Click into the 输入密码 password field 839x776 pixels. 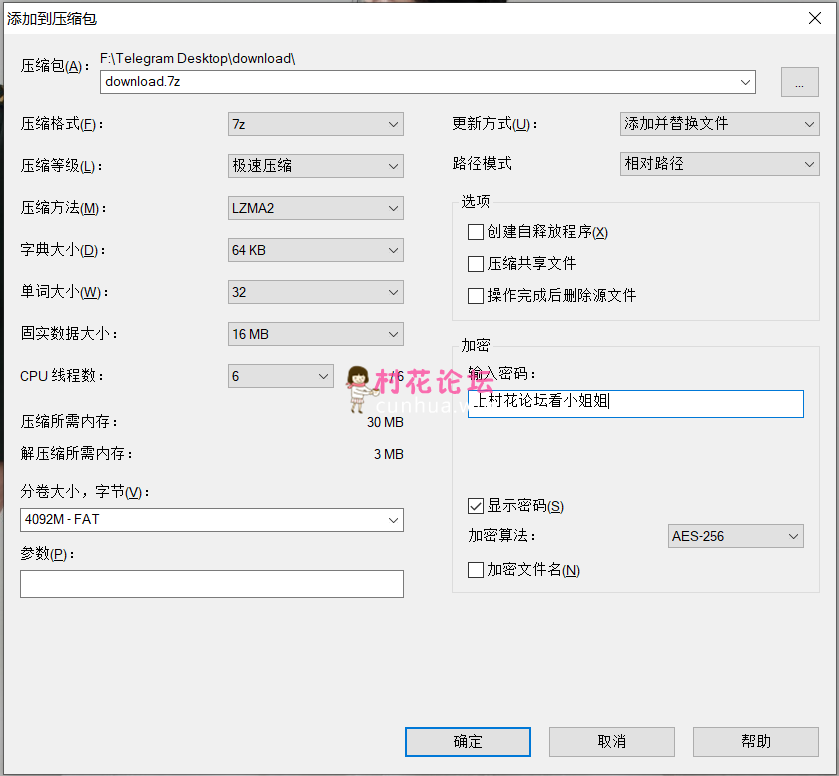(x=636, y=404)
